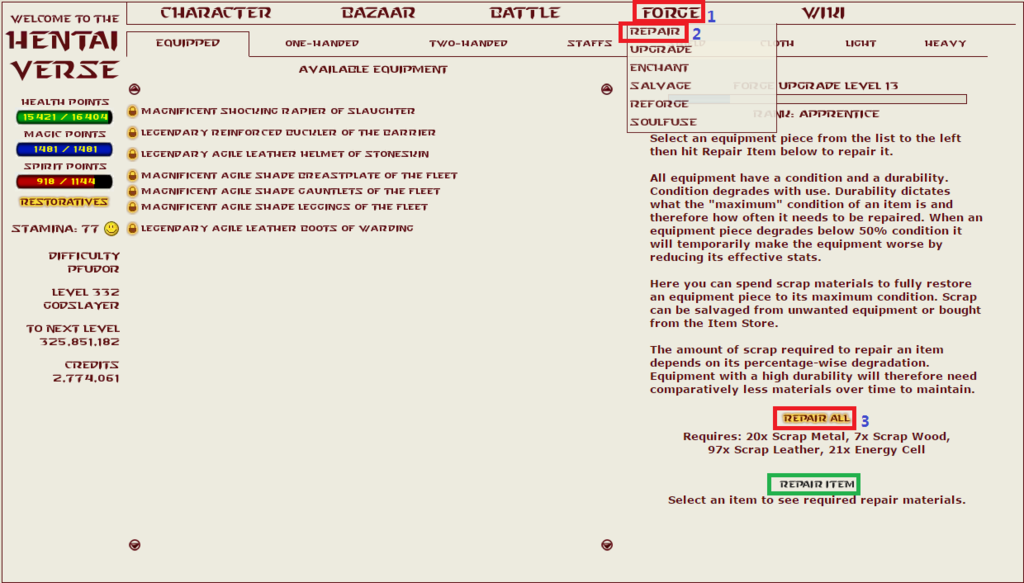Image resolution: width=1024 pixels, height=583 pixels.
Task: Toggle lock on Magnificent Agile Shade Leggings
Action: point(132,207)
